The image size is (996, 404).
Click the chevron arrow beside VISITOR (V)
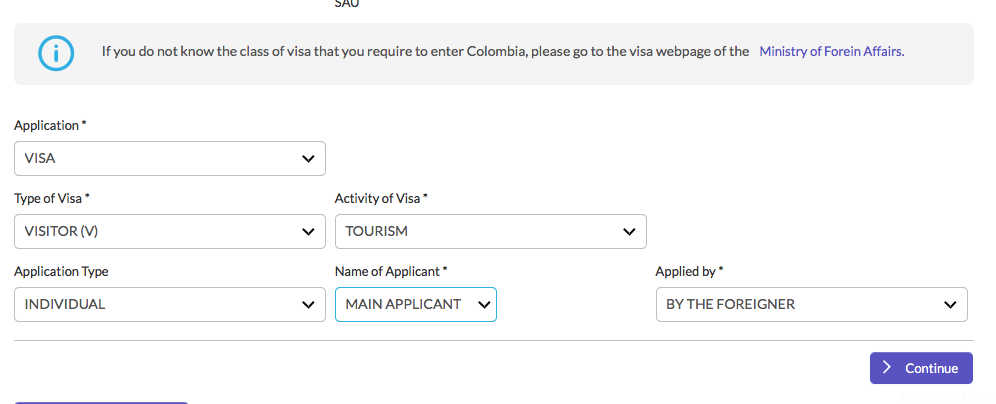[307, 232]
